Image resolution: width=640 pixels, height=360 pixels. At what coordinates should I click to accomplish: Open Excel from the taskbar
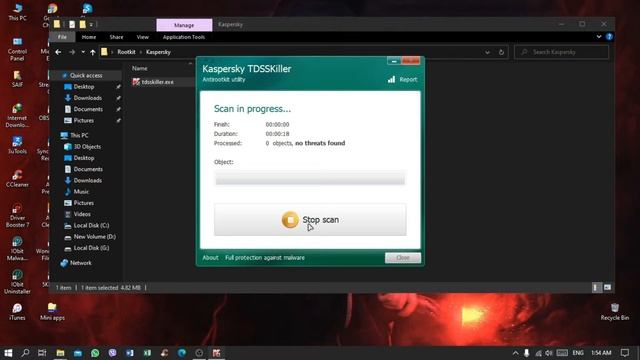(x=147, y=353)
